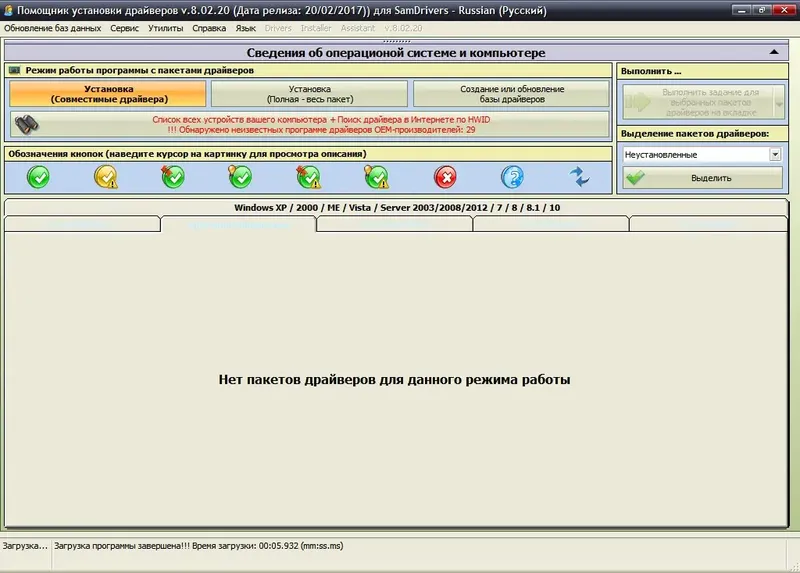
Task: Click the app icon in title bar
Action: coord(8,10)
